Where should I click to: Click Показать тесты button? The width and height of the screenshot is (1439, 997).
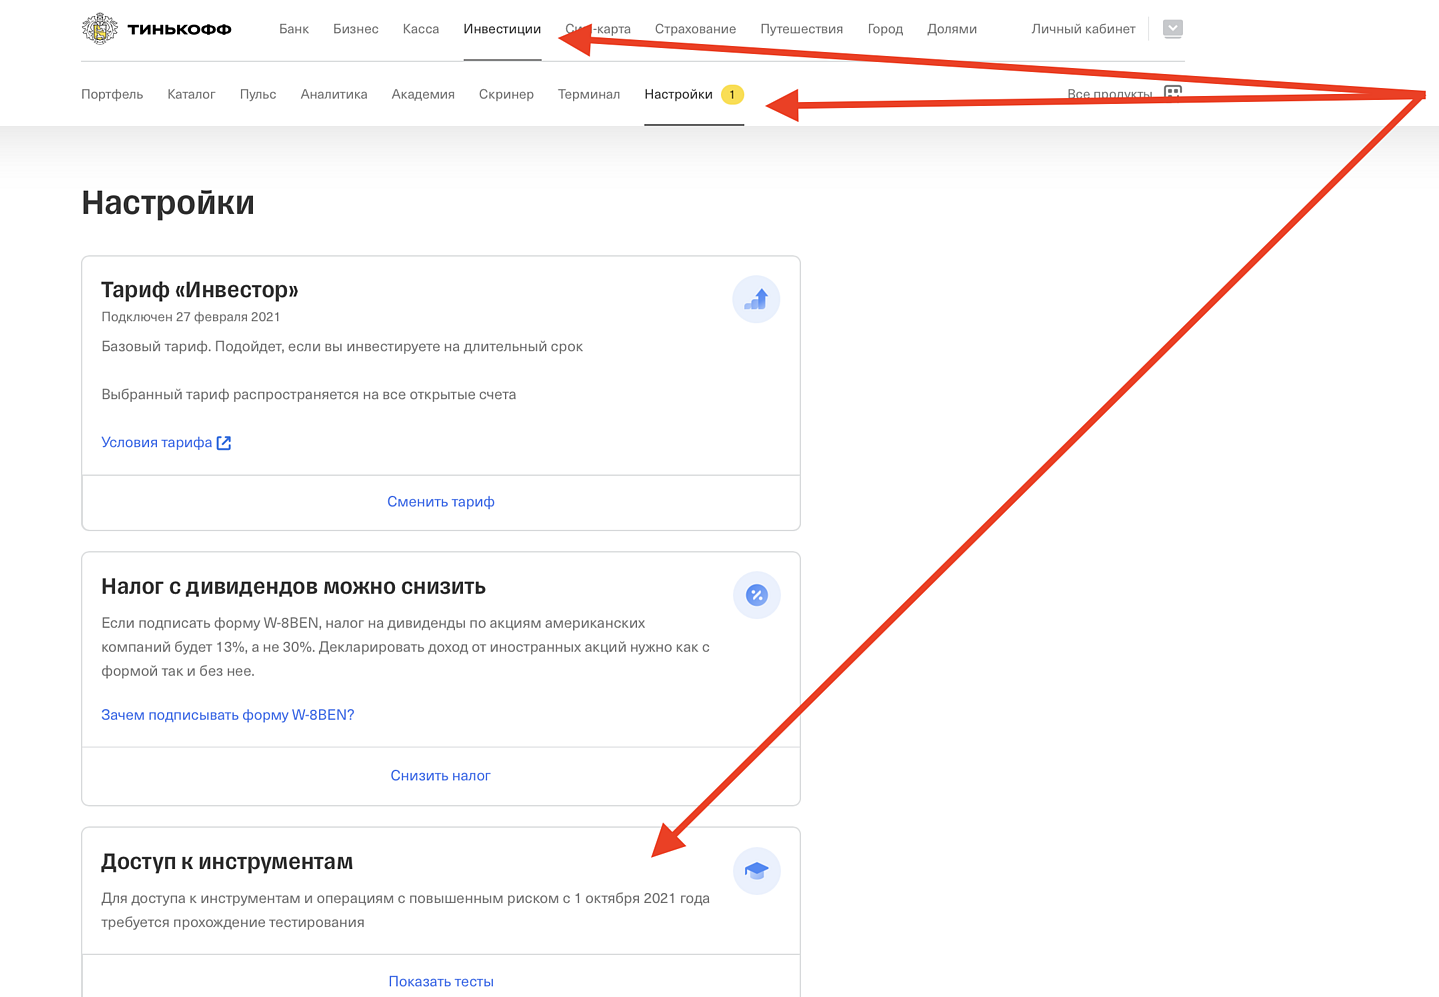coord(441,981)
